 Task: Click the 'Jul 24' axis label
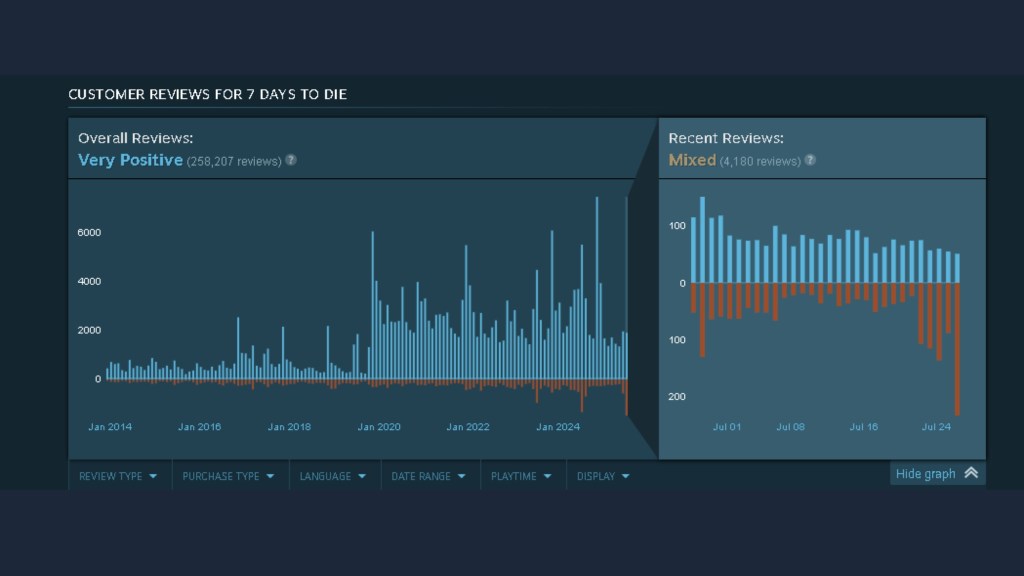(936, 426)
